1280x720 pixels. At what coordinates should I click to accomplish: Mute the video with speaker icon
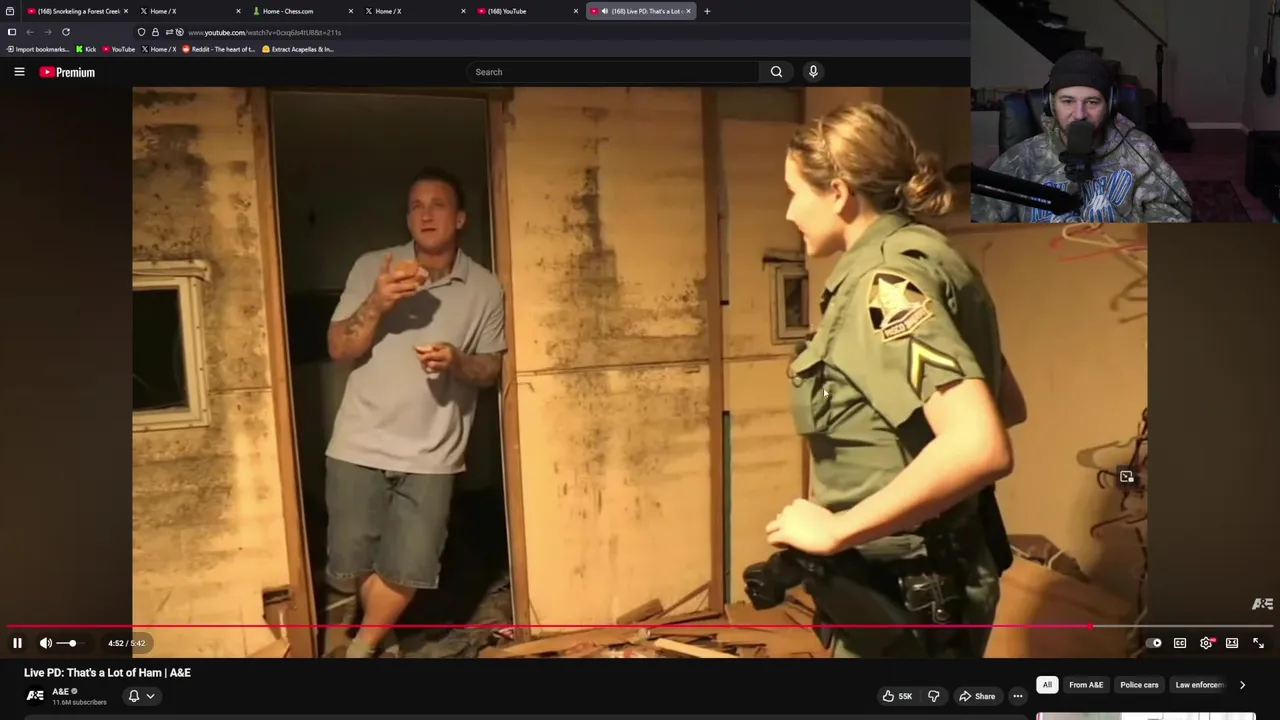pos(45,643)
